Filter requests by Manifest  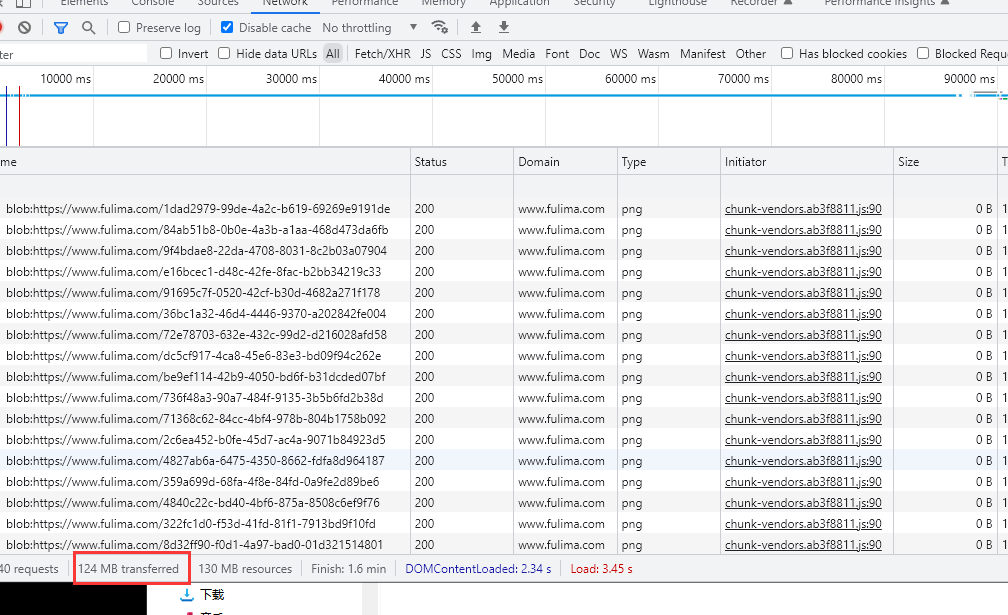pyautogui.click(x=703, y=54)
